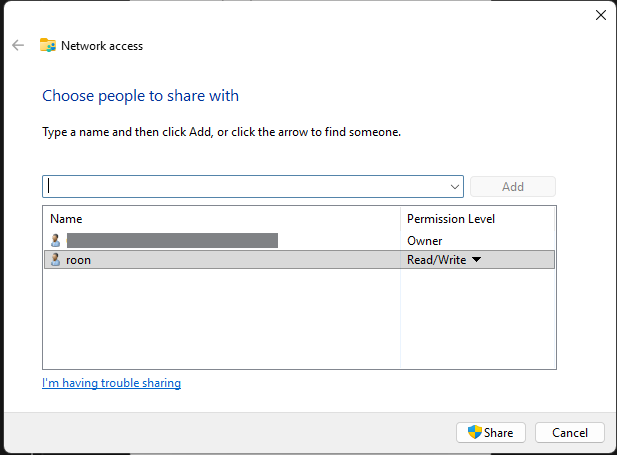Click the Owner permission text

tap(425, 240)
